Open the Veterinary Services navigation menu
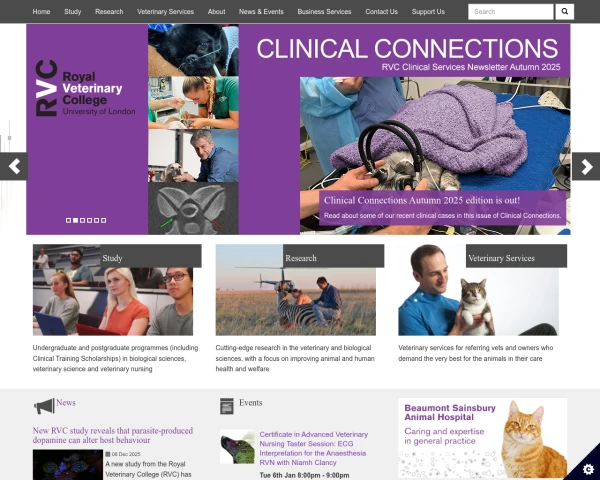The width and height of the screenshot is (600, 480). tap(165, 12)
